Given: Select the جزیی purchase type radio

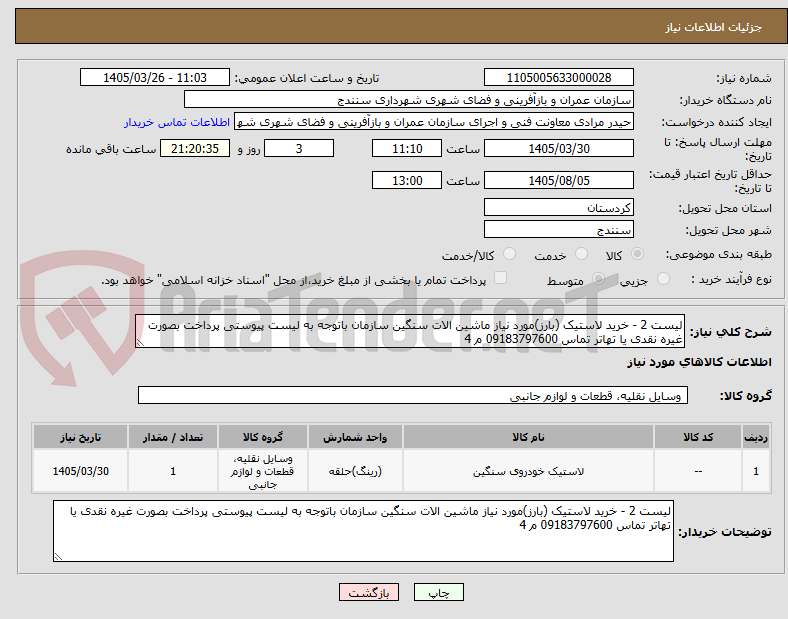Looking at the screenshot, I should [x=663, y=279].
